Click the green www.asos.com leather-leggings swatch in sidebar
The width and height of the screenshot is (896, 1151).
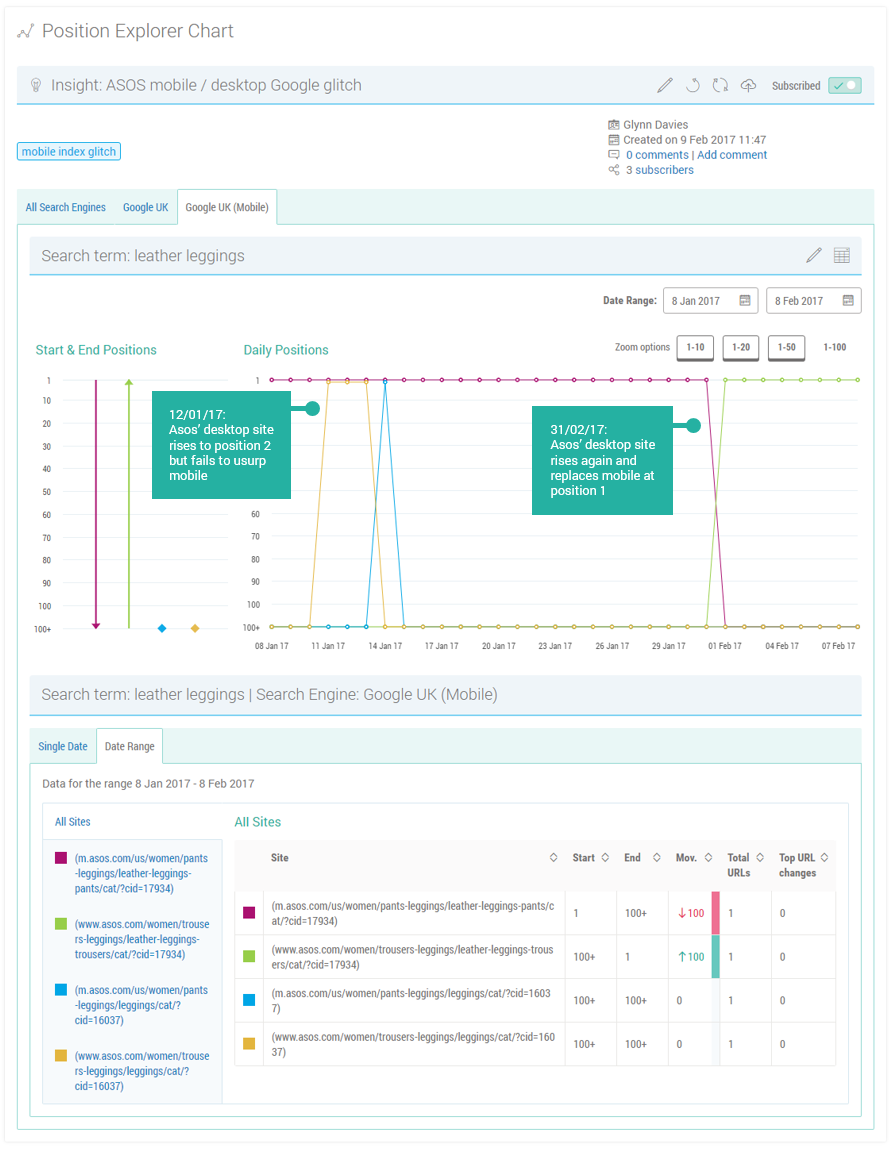pyautogui.click(x=61, y=925)
